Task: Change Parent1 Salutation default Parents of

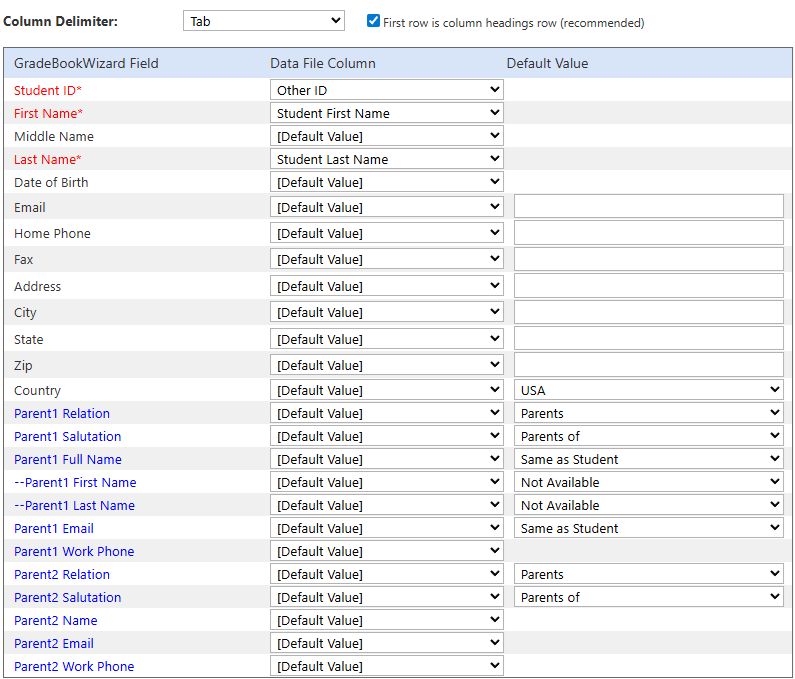Action: tap(648, 436)
